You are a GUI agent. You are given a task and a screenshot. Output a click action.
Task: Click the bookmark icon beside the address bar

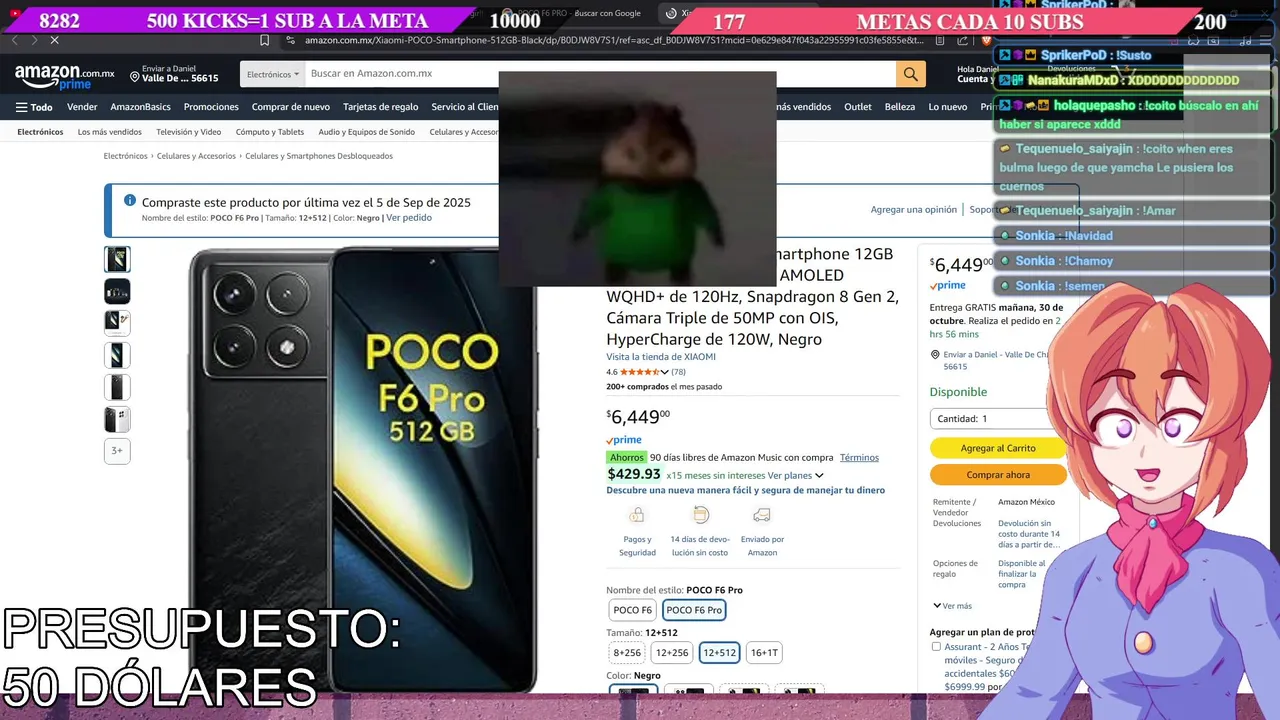coord(264,40)
